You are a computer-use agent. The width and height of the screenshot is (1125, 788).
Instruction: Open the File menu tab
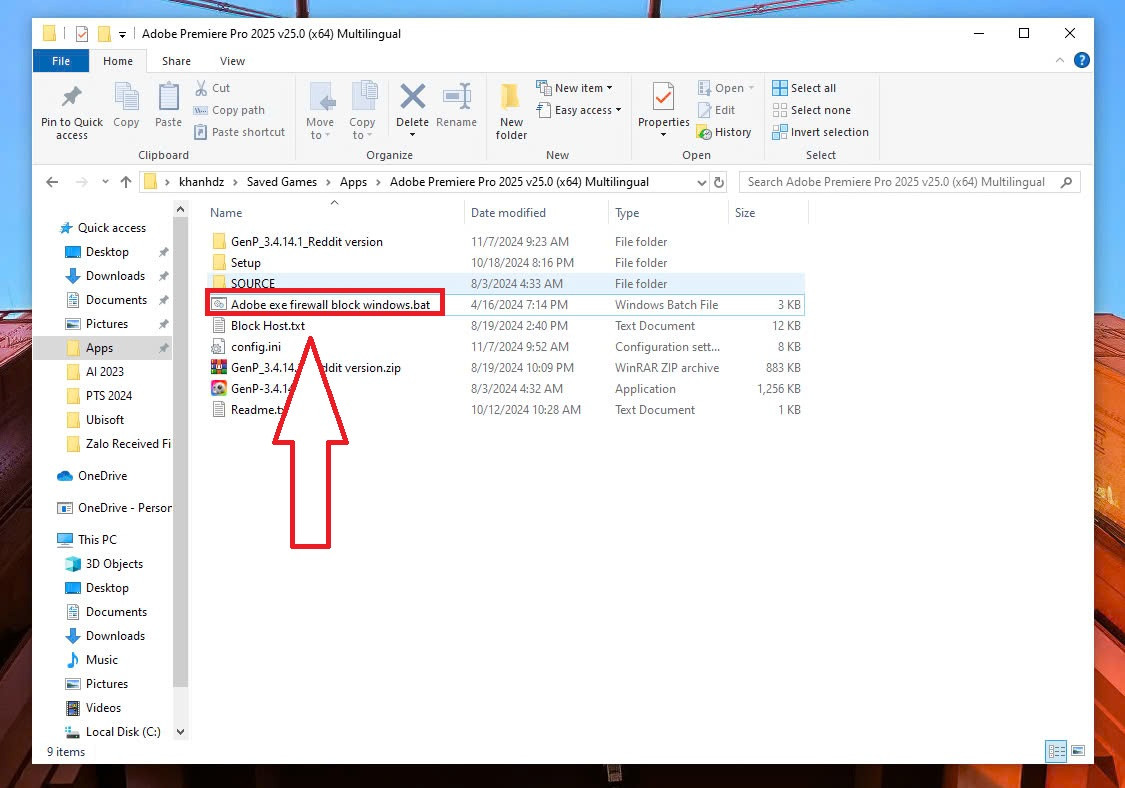(61, 61)
